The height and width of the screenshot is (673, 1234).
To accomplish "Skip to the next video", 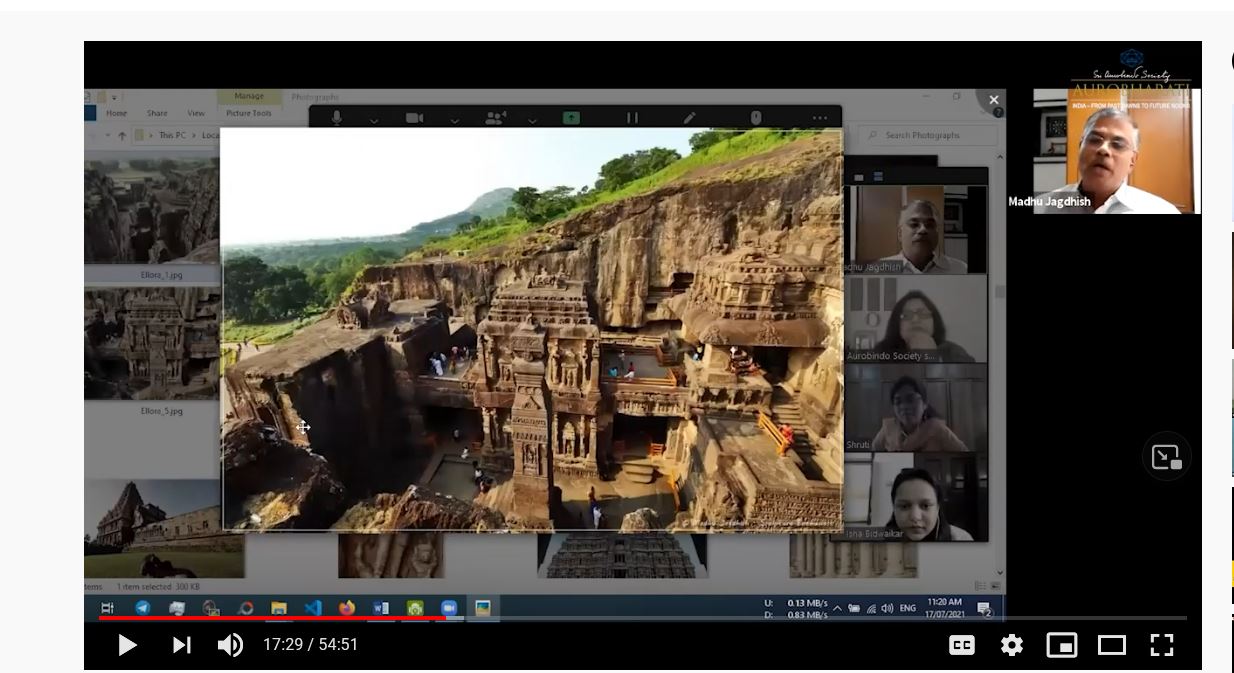I will tap(181, 645).
